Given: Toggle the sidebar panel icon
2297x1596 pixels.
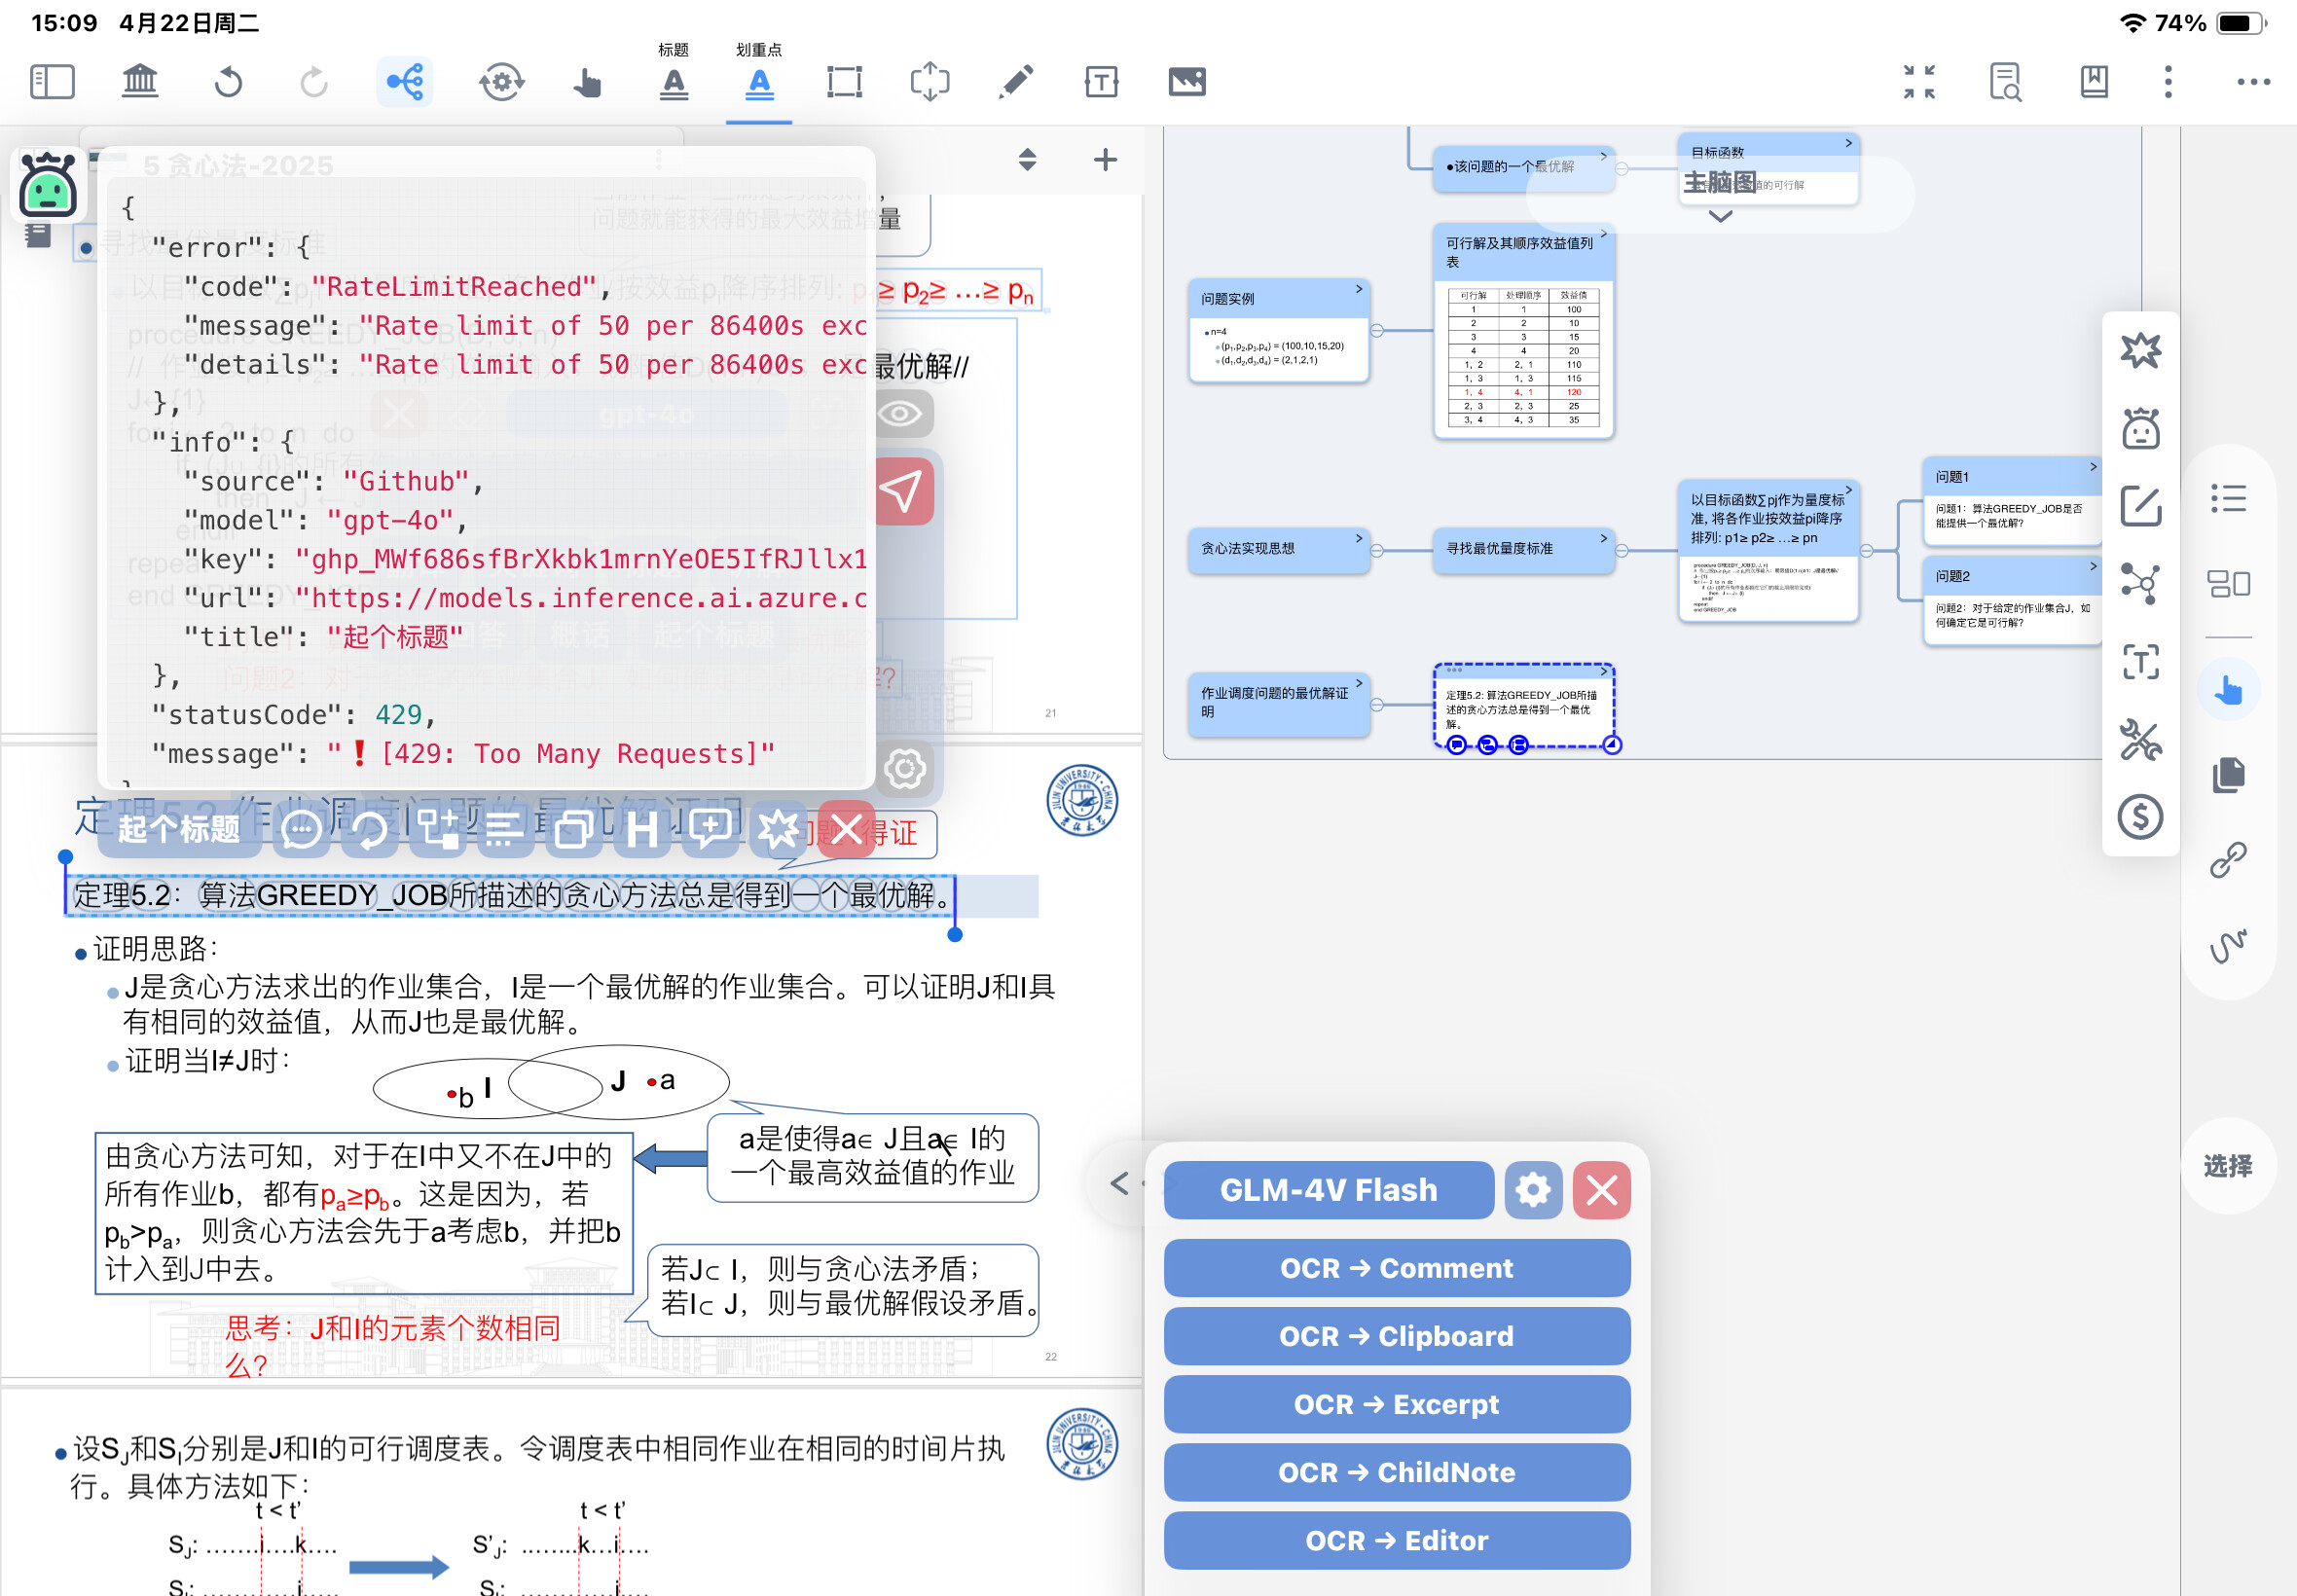Looking at the screenshot, I should (52, 81).
